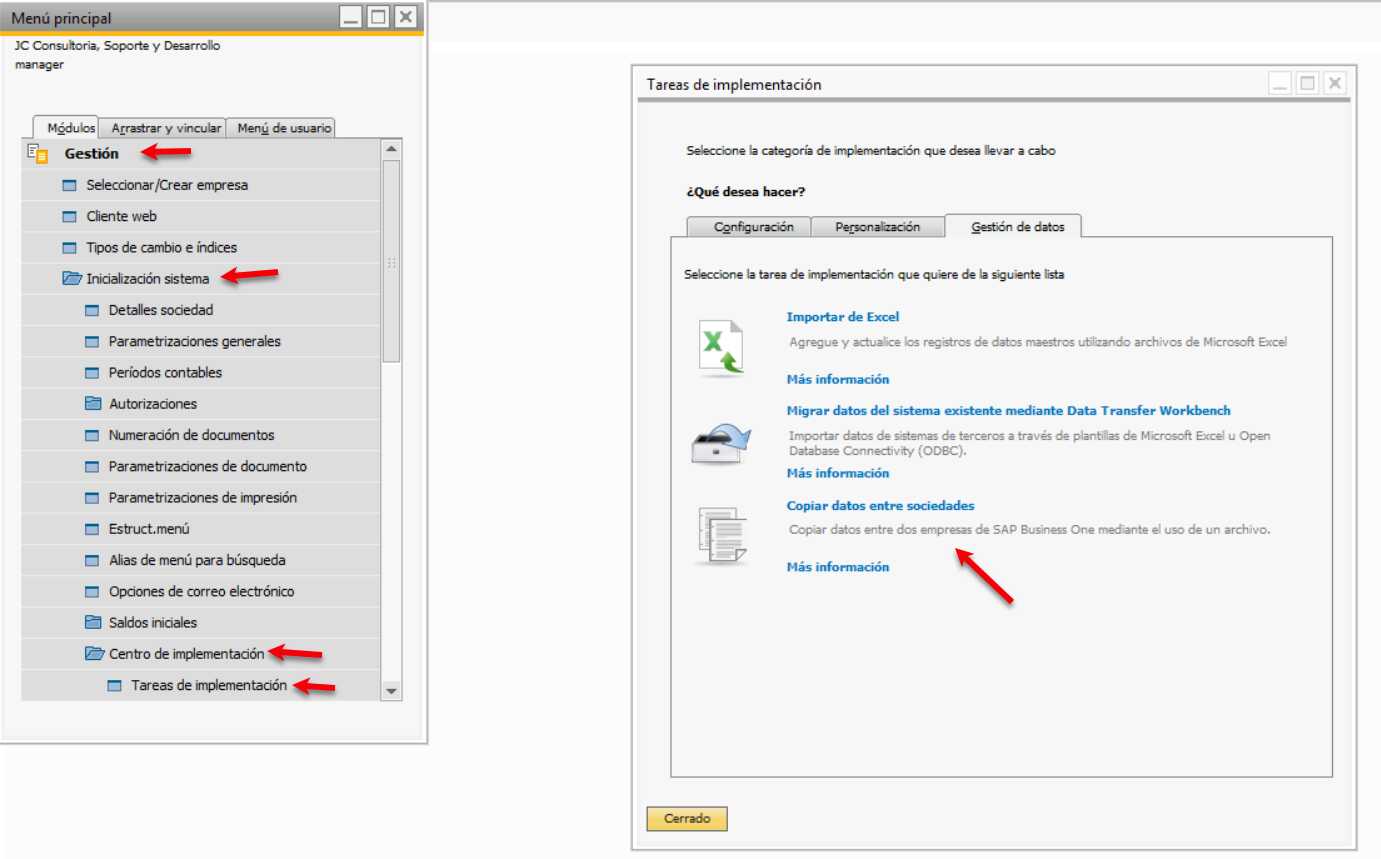Switch to the Configuración tab
1381x859 pixels.
753,227
